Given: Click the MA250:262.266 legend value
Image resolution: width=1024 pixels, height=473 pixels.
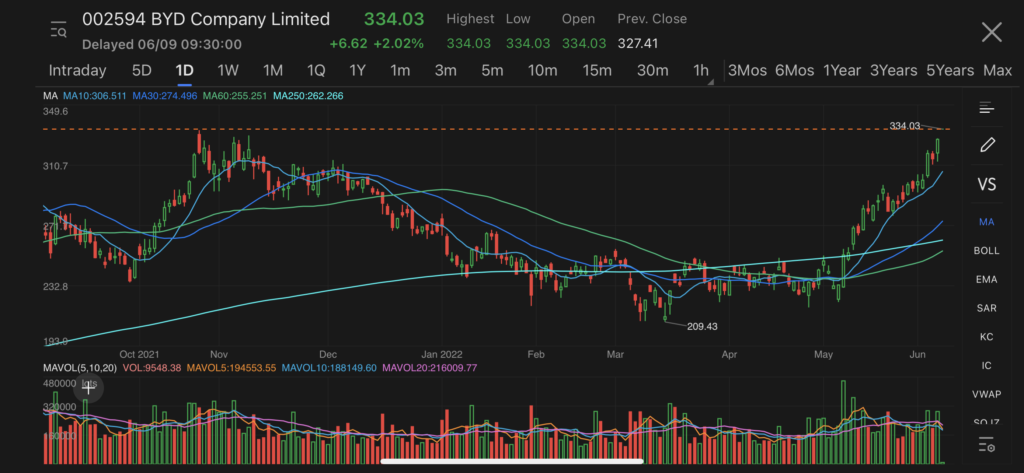Looking at the screenshot, I should pos(308,96).
